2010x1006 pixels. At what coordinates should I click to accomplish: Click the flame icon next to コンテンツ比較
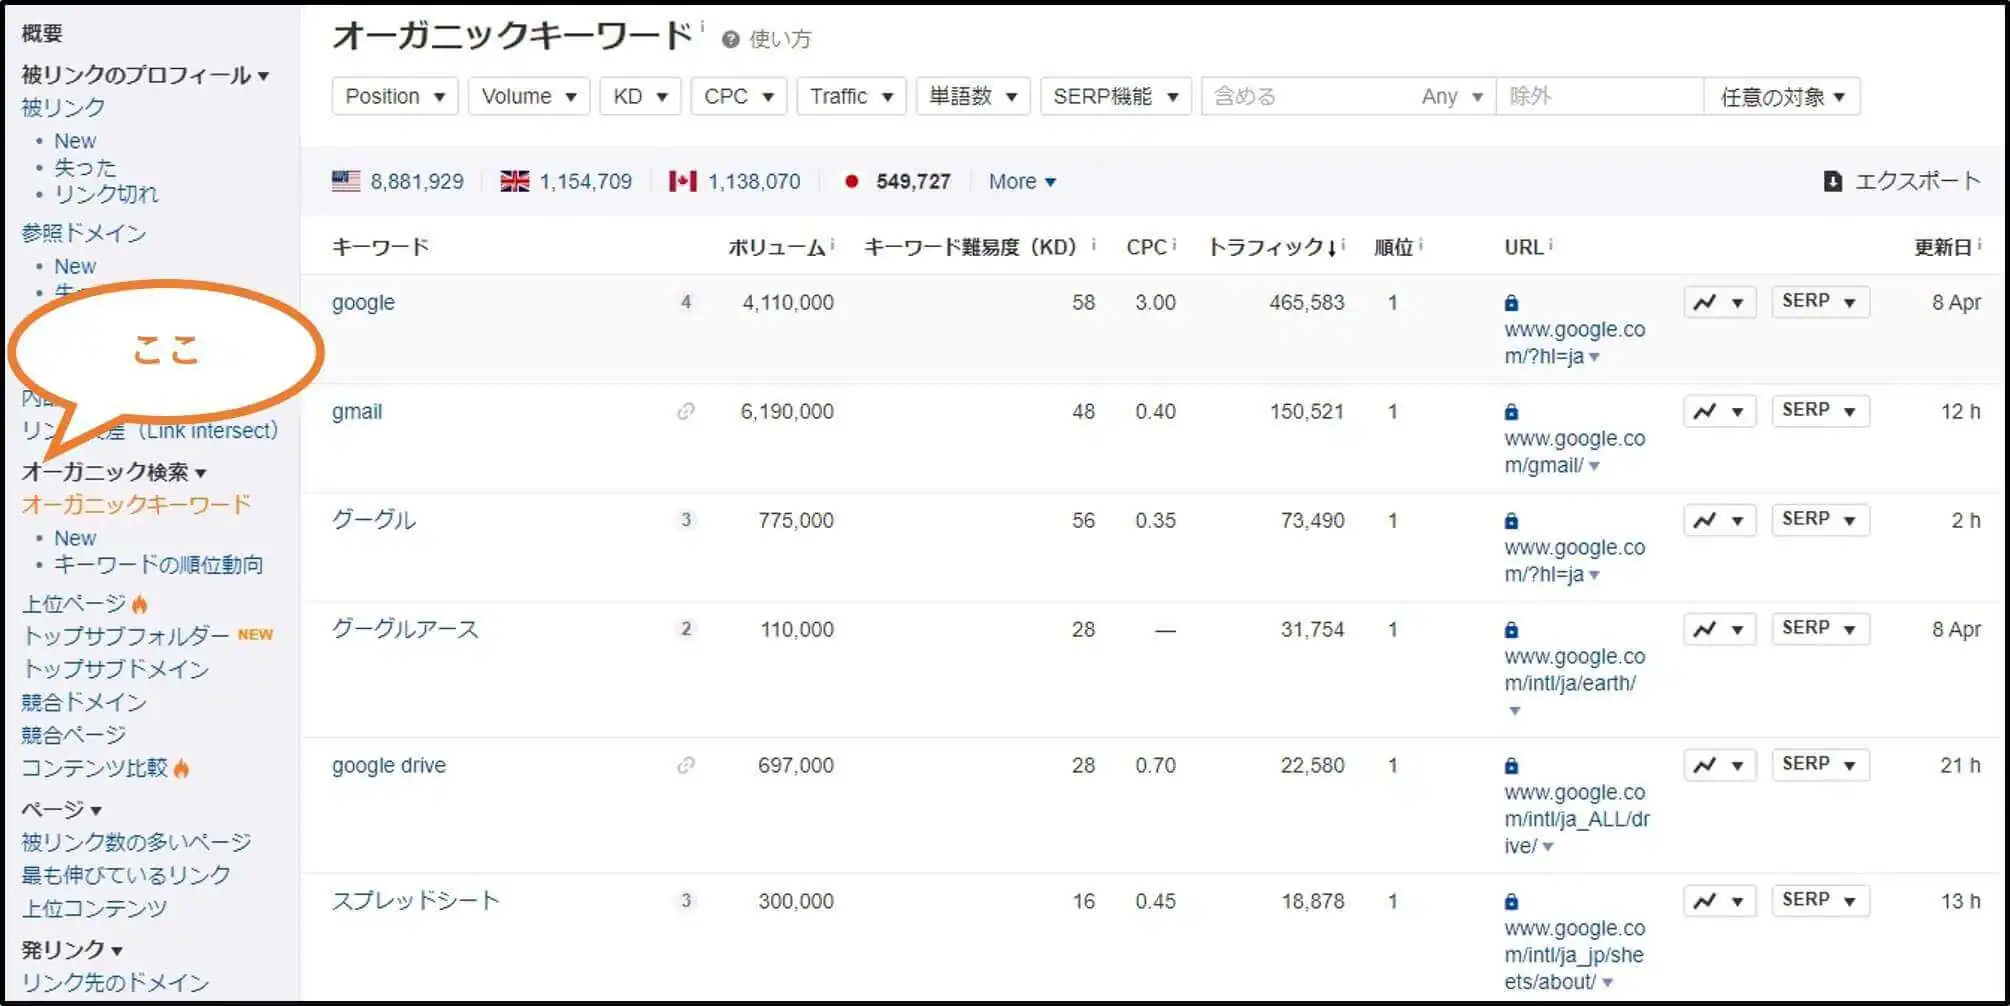tap(181, 768)
